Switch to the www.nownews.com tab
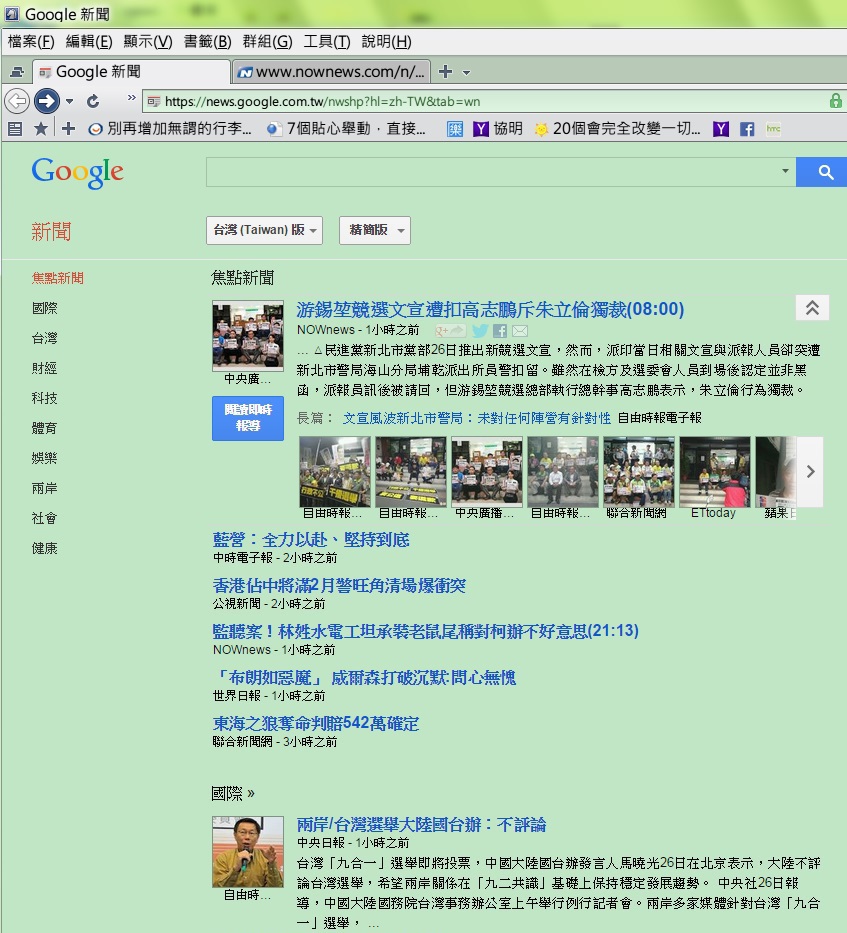The width and height of the screenshot is (847, 933). (x=333, y=72)
